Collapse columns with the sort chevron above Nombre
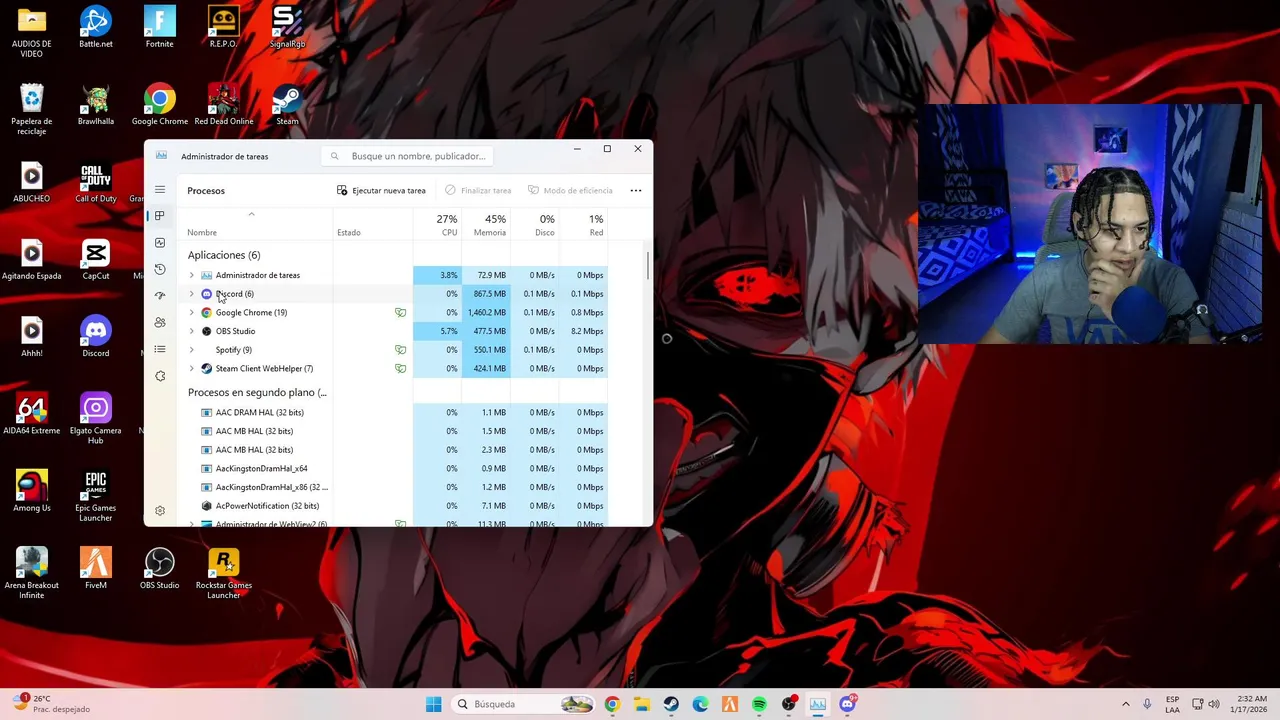 click(x=251, y=214)
